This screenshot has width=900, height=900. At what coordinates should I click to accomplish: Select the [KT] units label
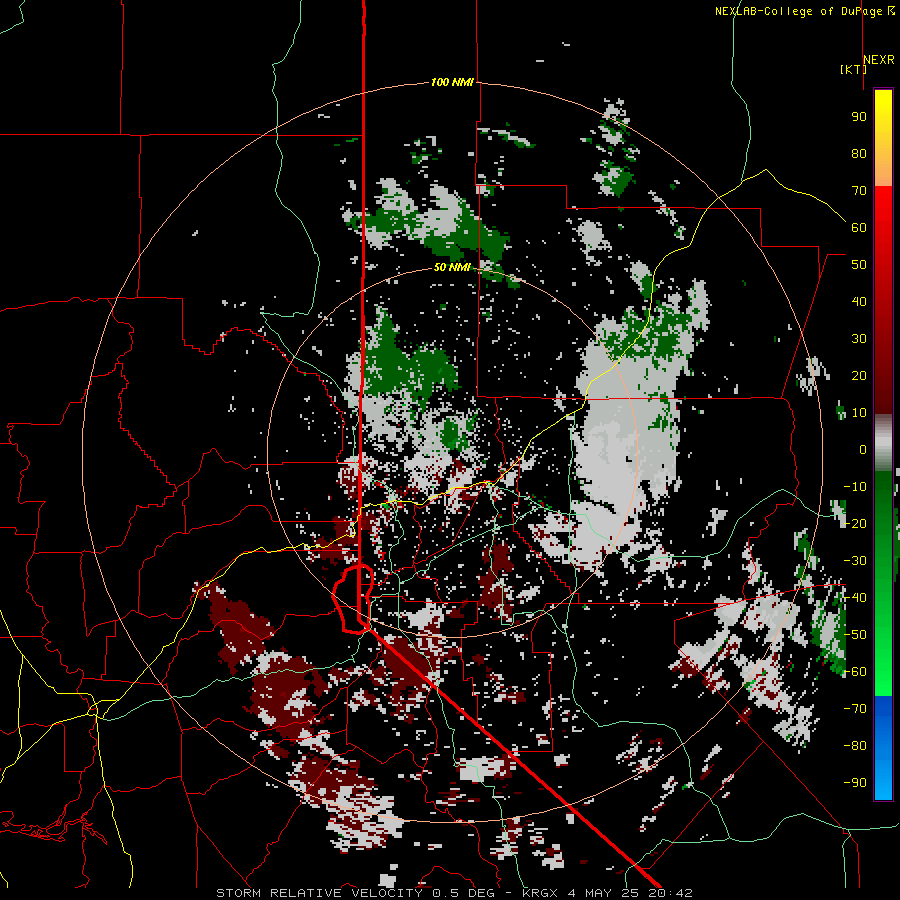tap(853, 69)
